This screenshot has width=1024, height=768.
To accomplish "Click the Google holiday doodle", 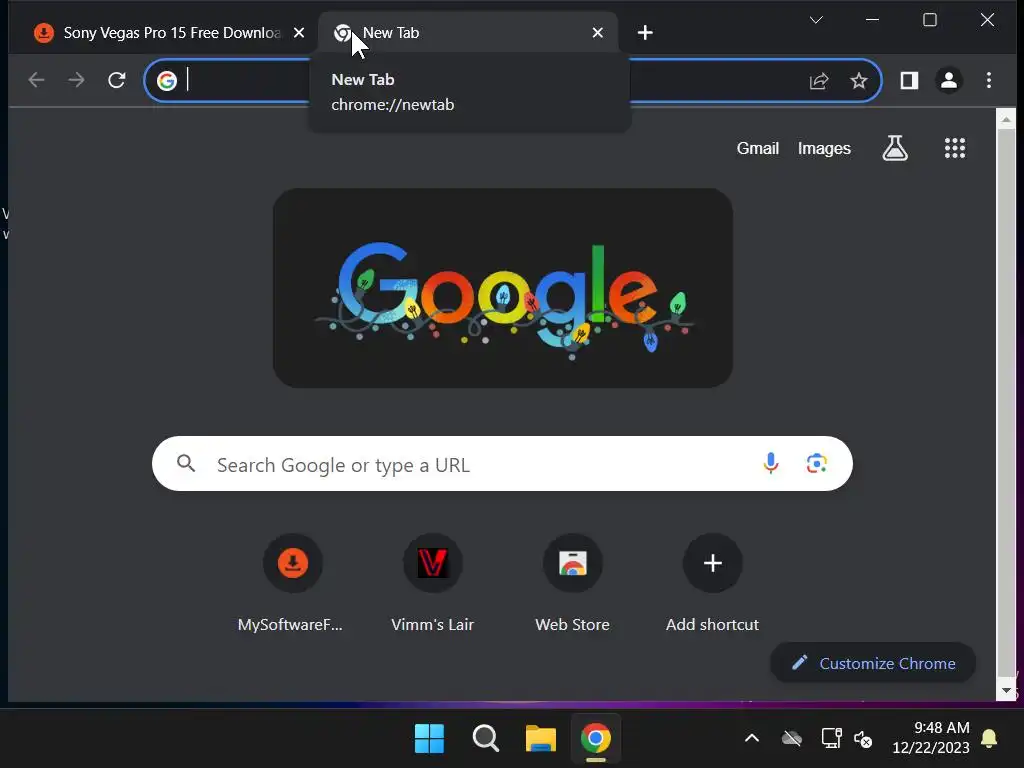I will click(x=503, y=288).
